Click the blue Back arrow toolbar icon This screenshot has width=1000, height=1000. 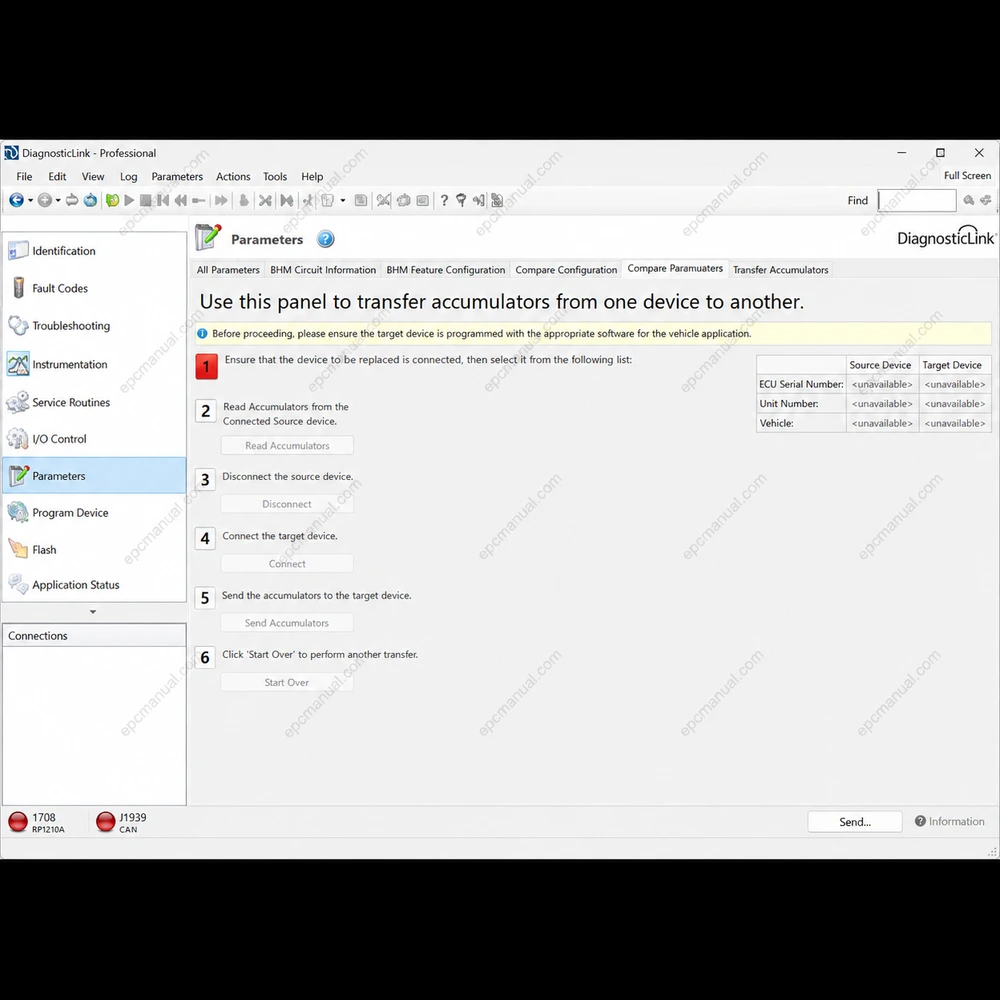click(x=16, y=200)
